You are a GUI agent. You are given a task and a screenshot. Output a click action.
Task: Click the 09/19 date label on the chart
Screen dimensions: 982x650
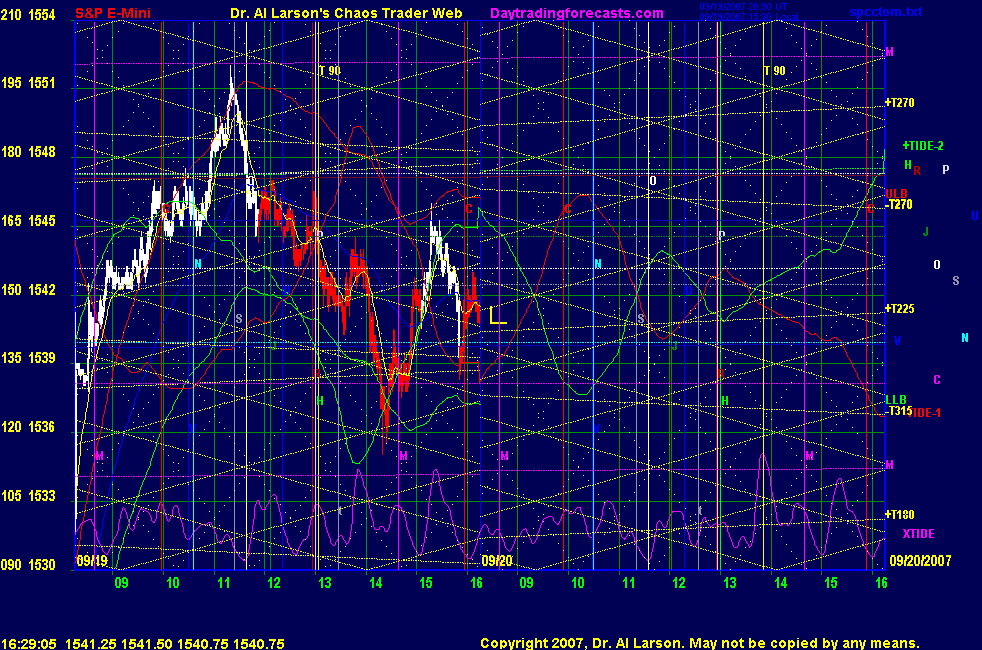91,560
